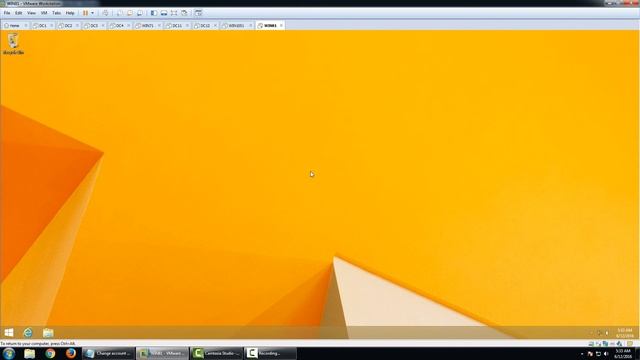Enter full screen mode via toolbar icon
This screenshot has height=360, width=640.
[174, 13]
